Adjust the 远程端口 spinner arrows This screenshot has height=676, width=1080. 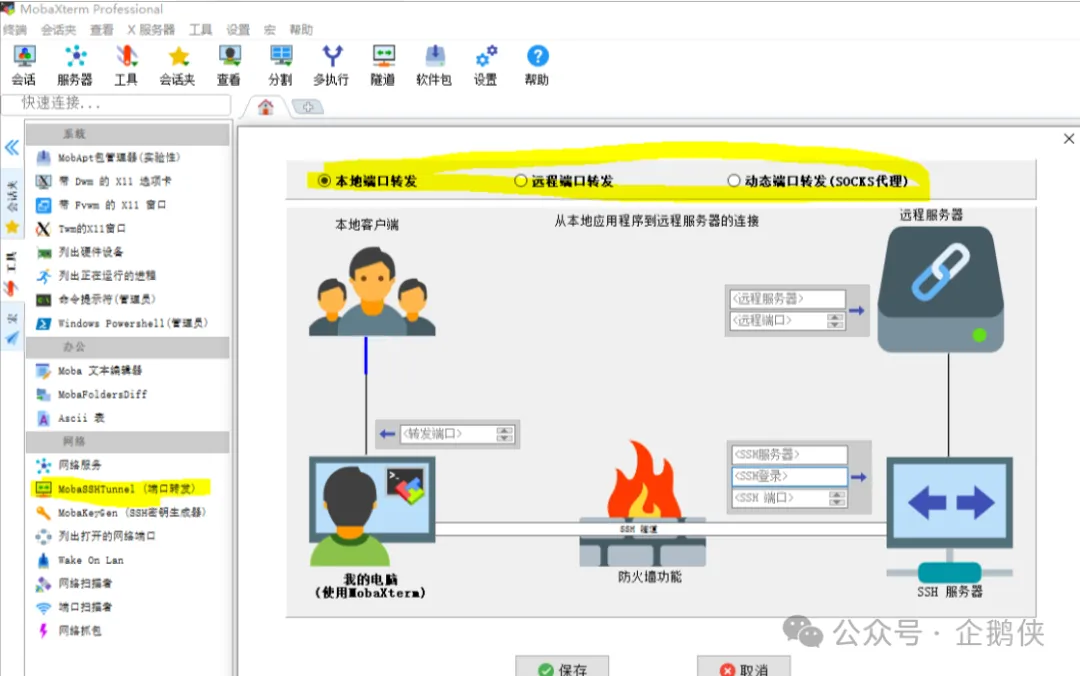[835, 320]
